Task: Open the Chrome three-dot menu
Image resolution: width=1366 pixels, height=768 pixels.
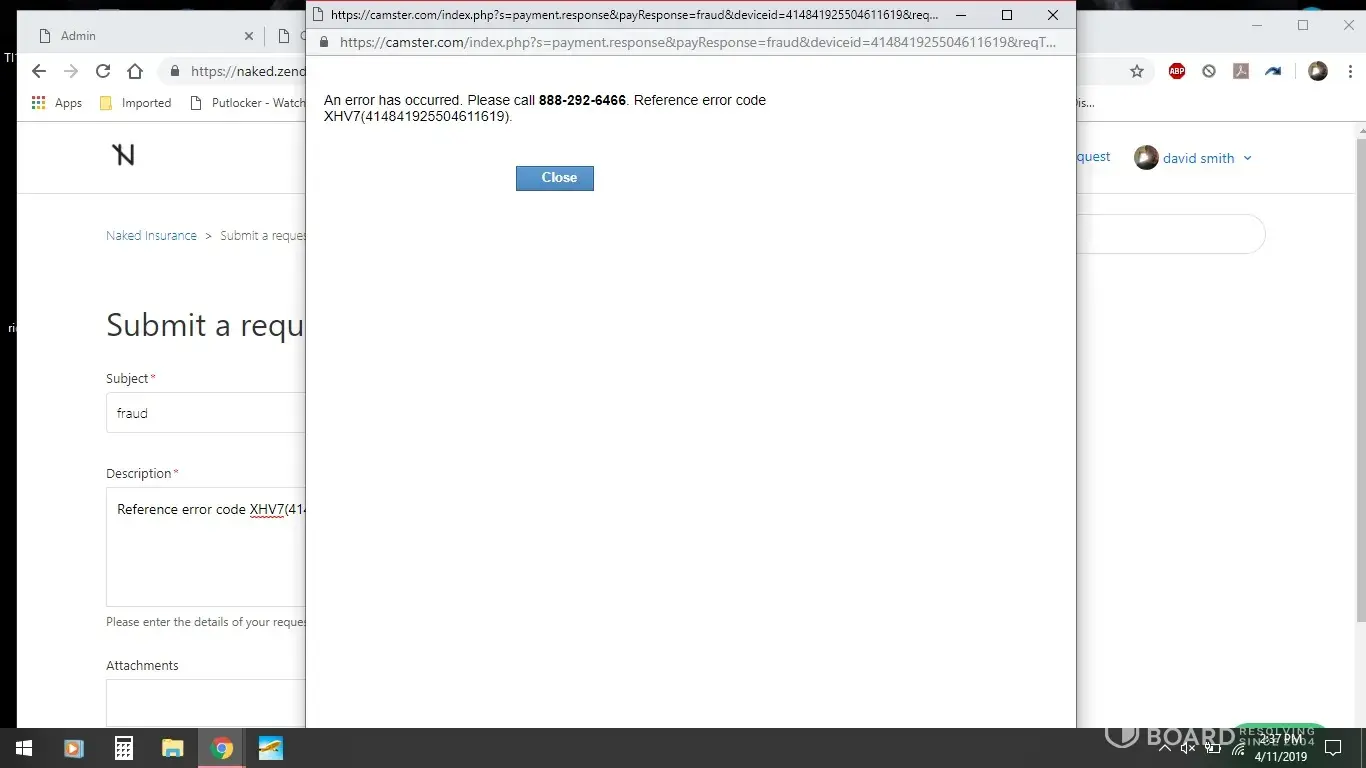Action: pos(1350,71)
